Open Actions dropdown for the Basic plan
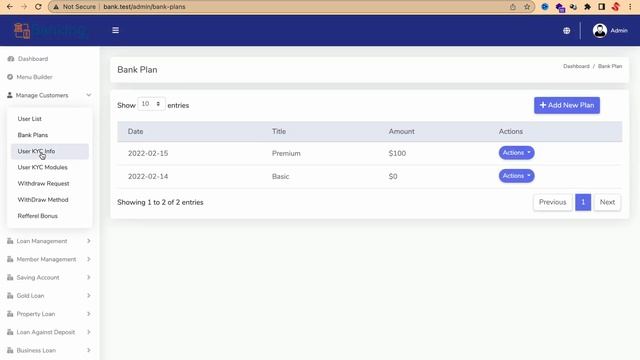The image size is (640, 360). [516, 176]
